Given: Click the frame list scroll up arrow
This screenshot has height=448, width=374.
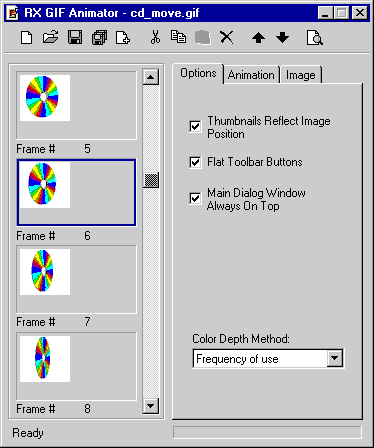Looking at the screenshot, I should (x=151, y=77).
